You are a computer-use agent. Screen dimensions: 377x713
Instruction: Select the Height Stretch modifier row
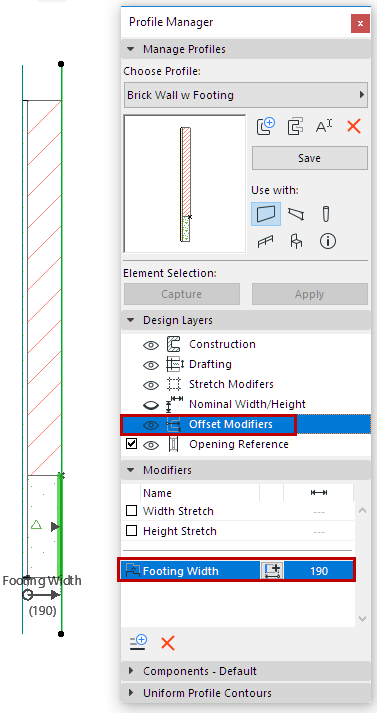point(237,531)
